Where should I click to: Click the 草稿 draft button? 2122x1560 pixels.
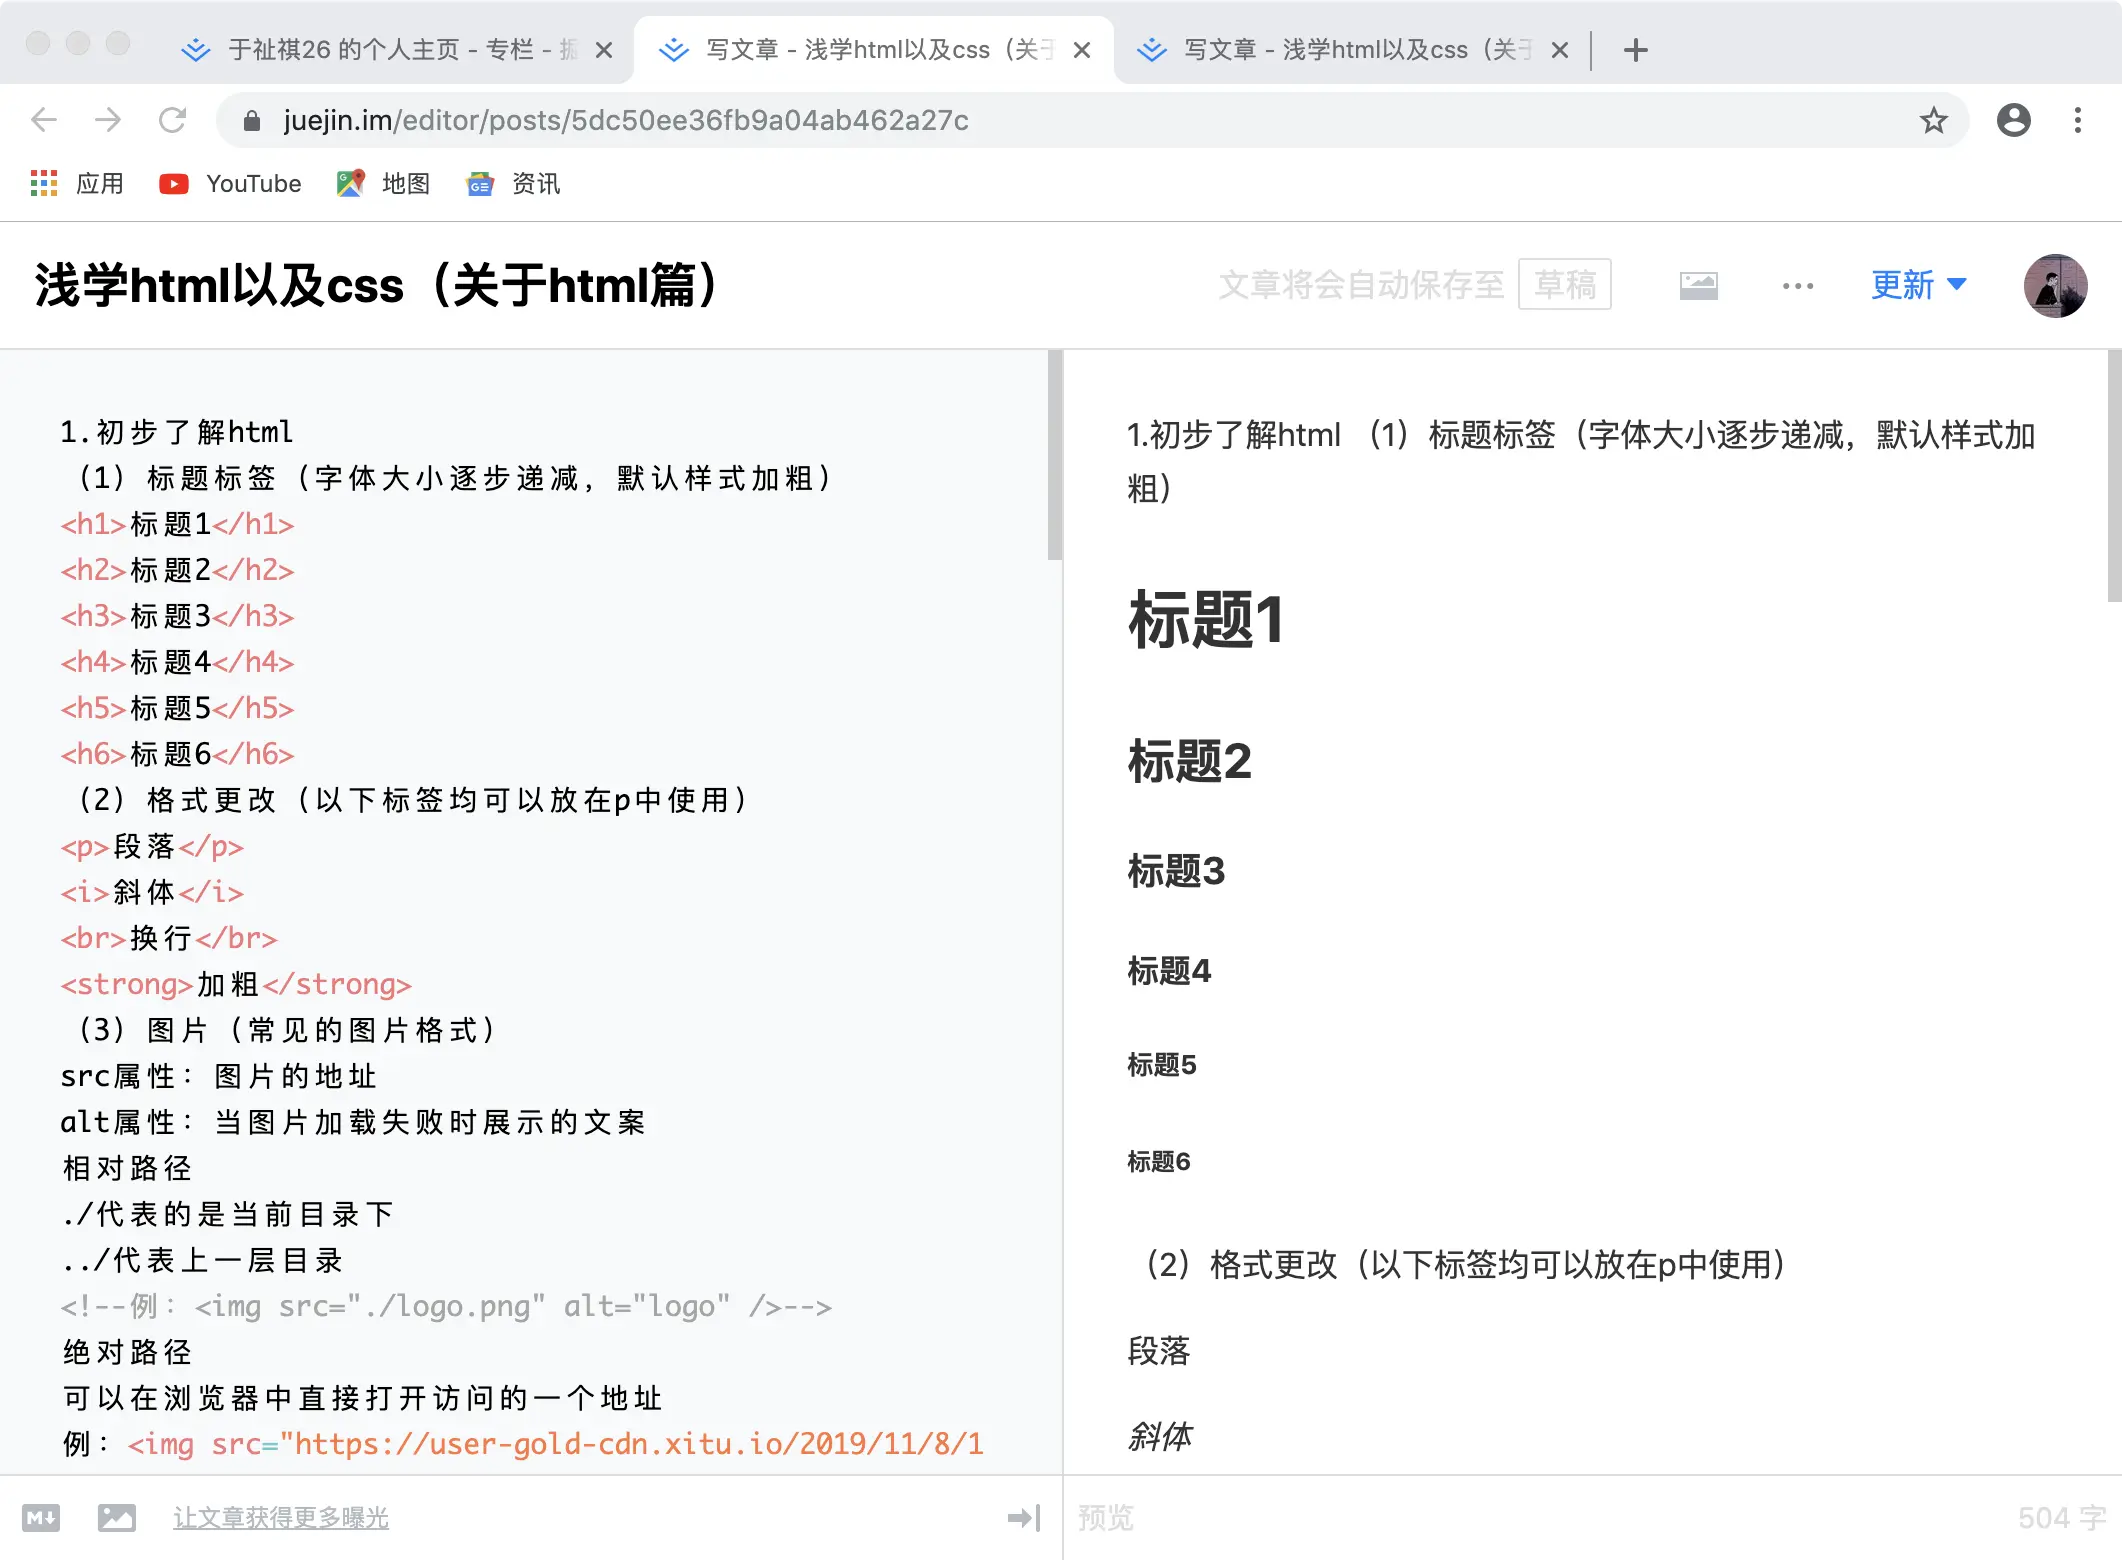pos(1564,285)
